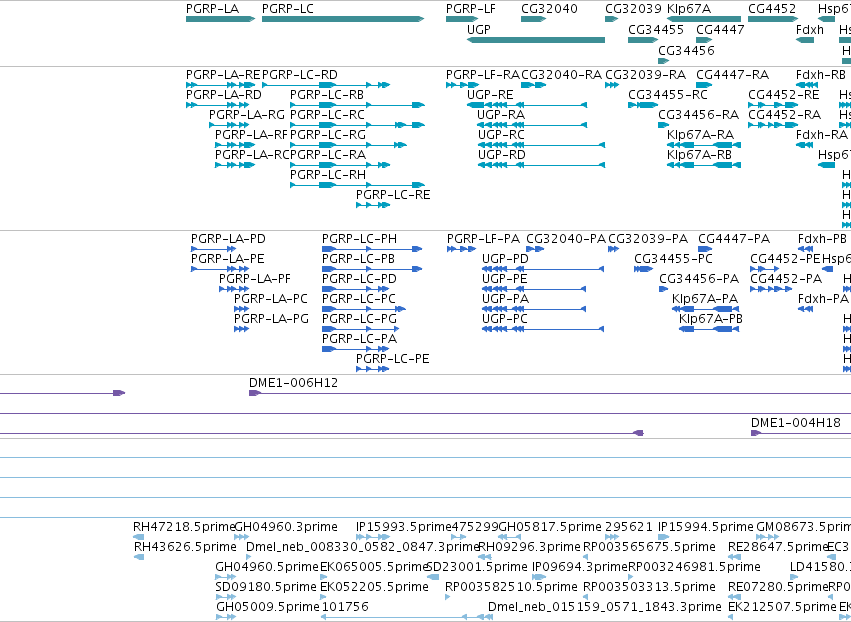Select the CG4447 gene label

pyautogui.click(x=720, y=29)
